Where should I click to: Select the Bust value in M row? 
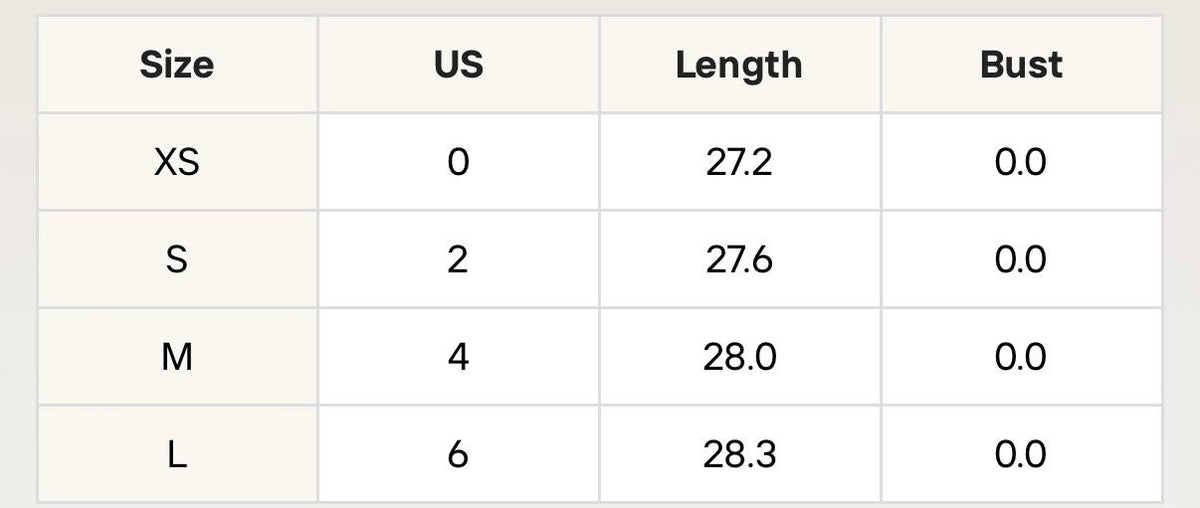pyautogui.click(x=1021, y=357)
